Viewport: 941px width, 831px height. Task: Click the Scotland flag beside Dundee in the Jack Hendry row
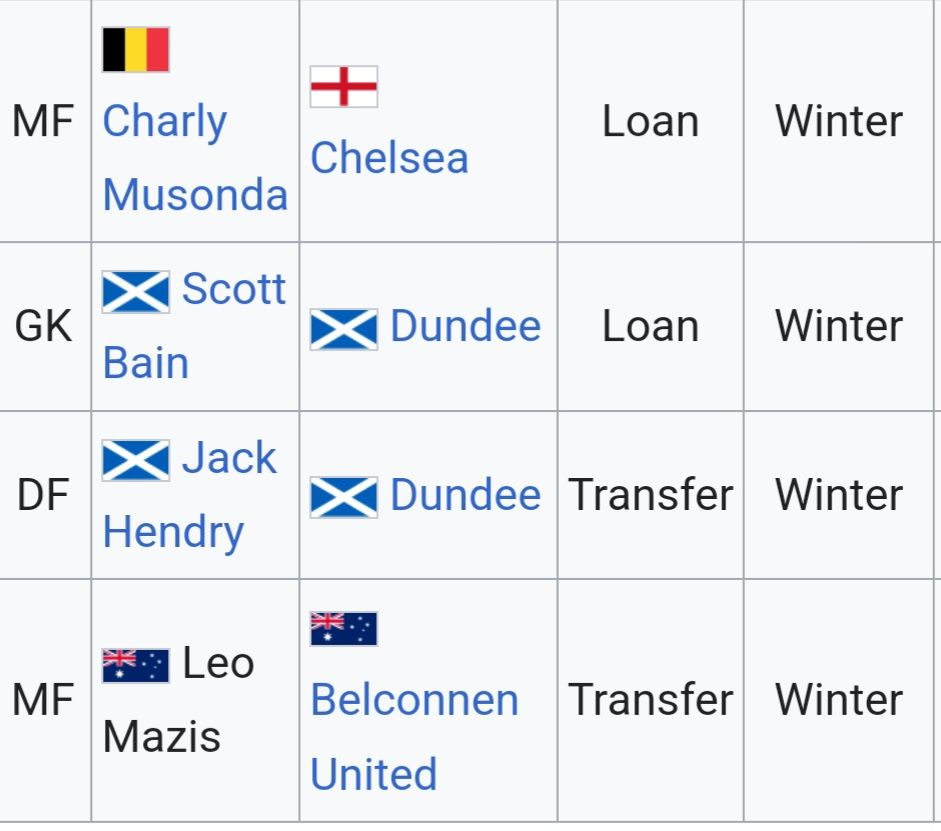343,496
